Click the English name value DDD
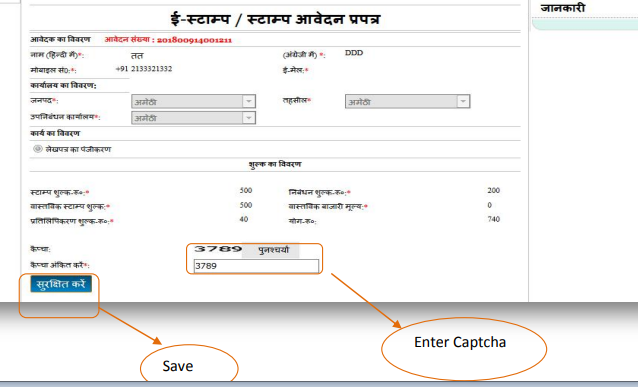 point(354,53)
